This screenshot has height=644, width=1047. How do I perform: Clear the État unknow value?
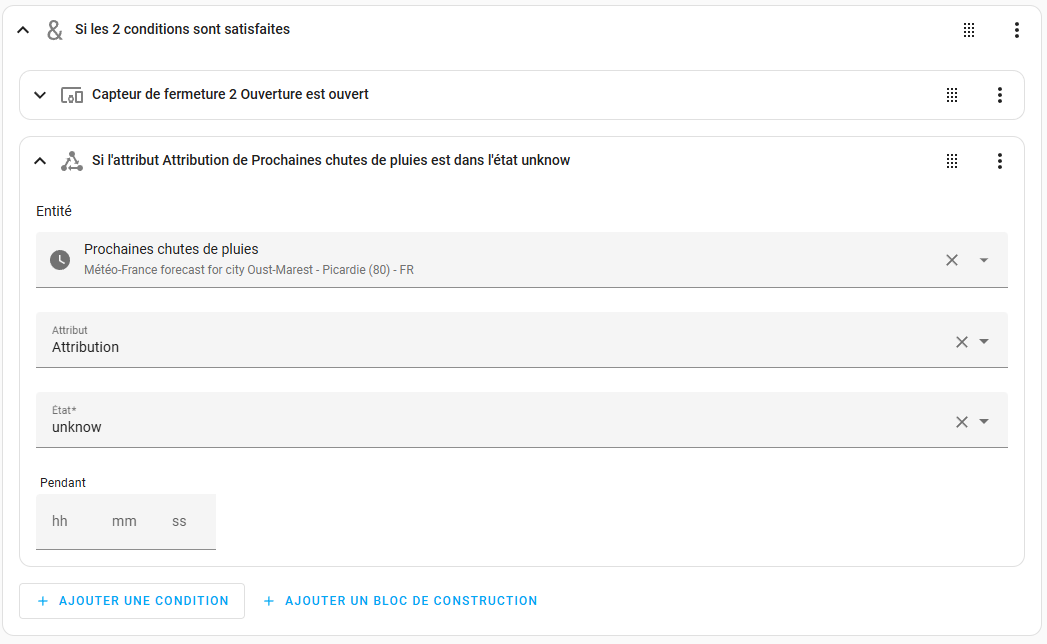pos(962,422)
